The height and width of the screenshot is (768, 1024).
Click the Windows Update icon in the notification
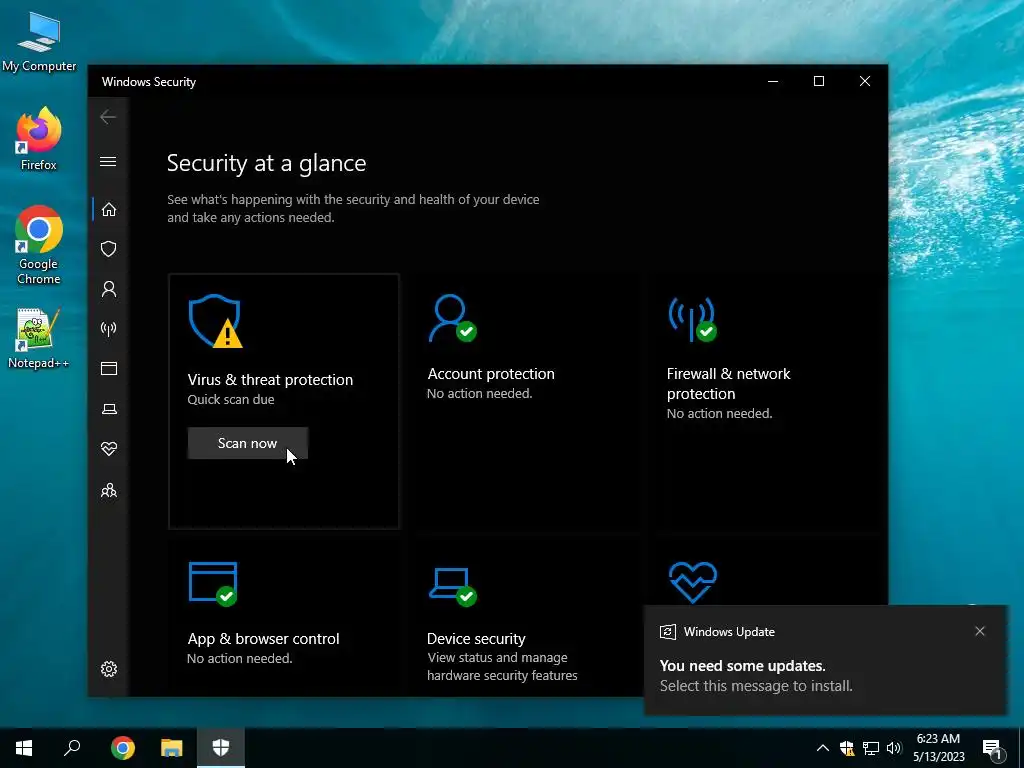pyautogui.click(x=667, y=632)
